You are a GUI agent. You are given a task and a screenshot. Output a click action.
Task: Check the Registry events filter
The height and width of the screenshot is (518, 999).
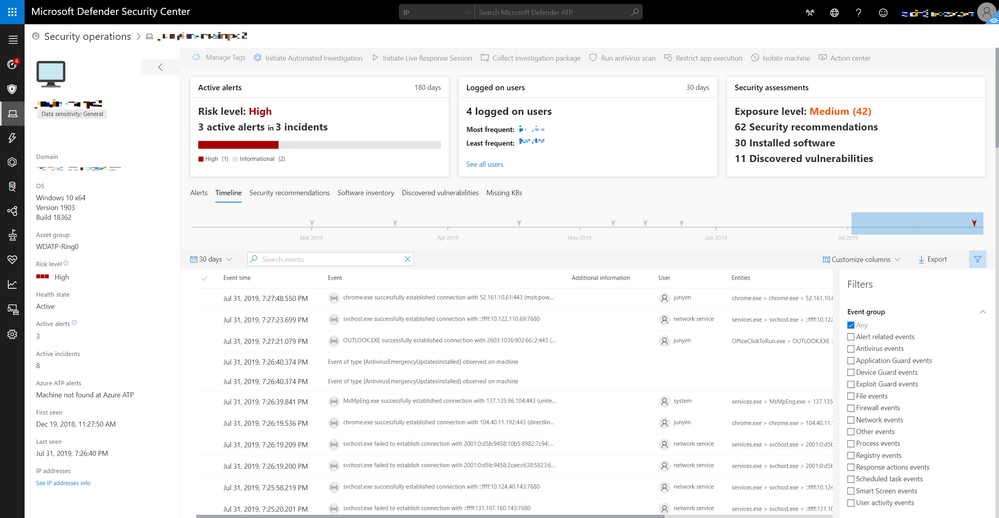click(851, 456)
